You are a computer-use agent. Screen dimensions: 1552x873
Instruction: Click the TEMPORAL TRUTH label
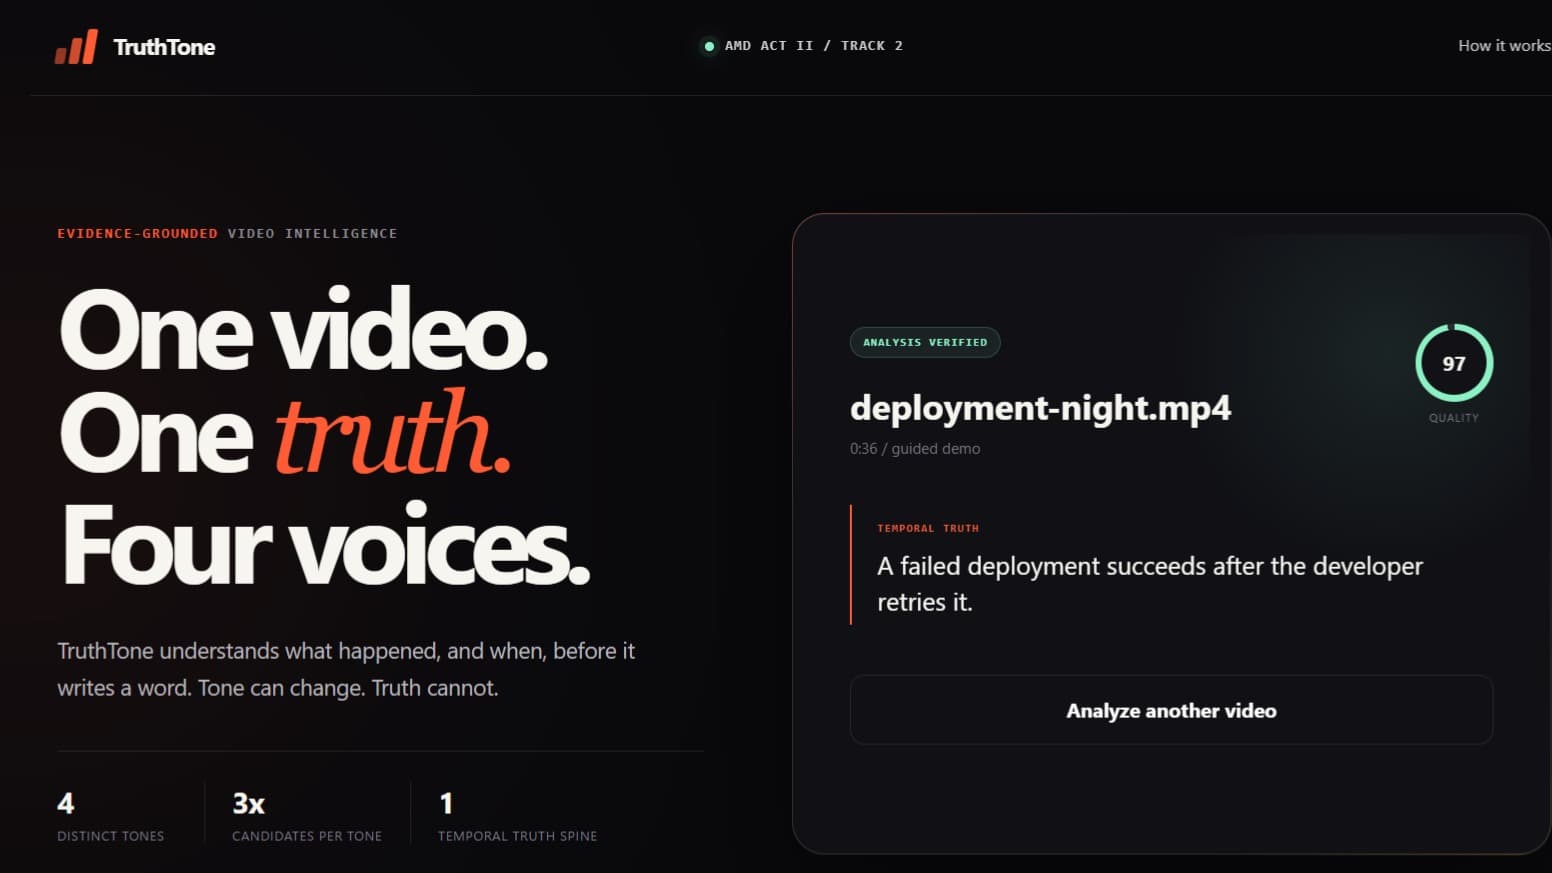click(x=928, y=528)
